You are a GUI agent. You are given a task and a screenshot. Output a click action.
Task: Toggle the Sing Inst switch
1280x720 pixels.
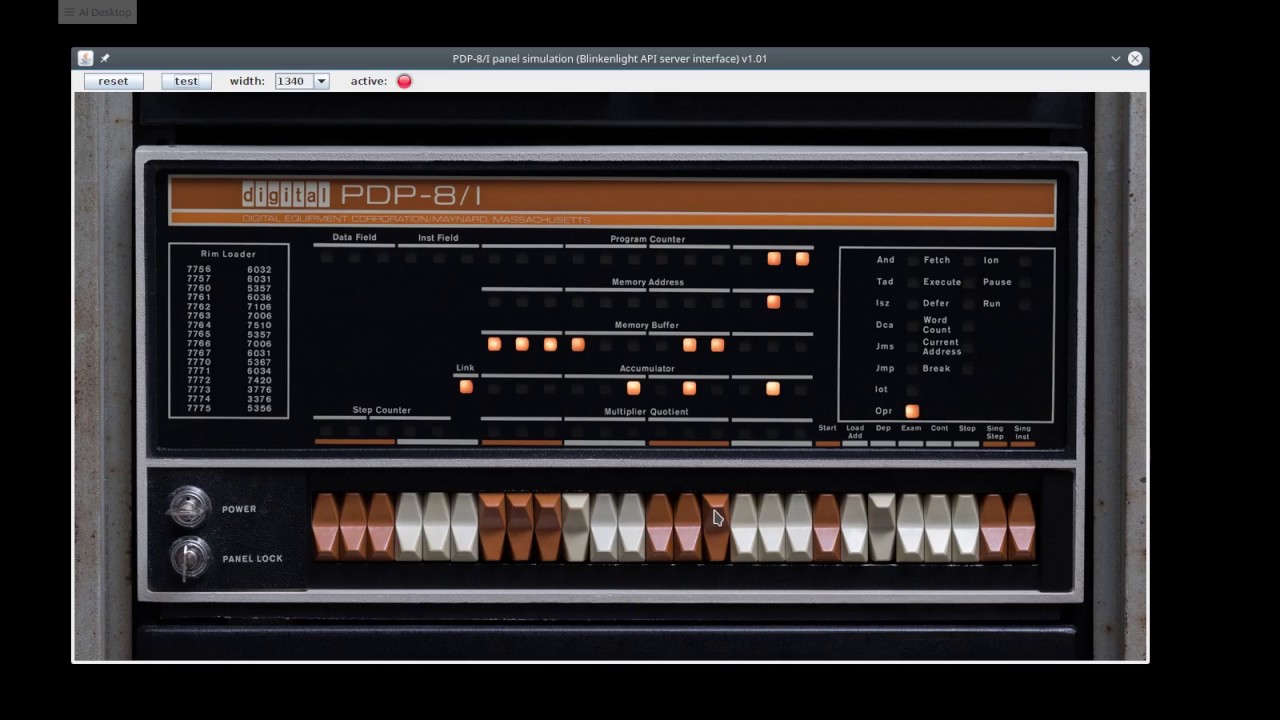pyautogui.click(x=1021, y=526)
